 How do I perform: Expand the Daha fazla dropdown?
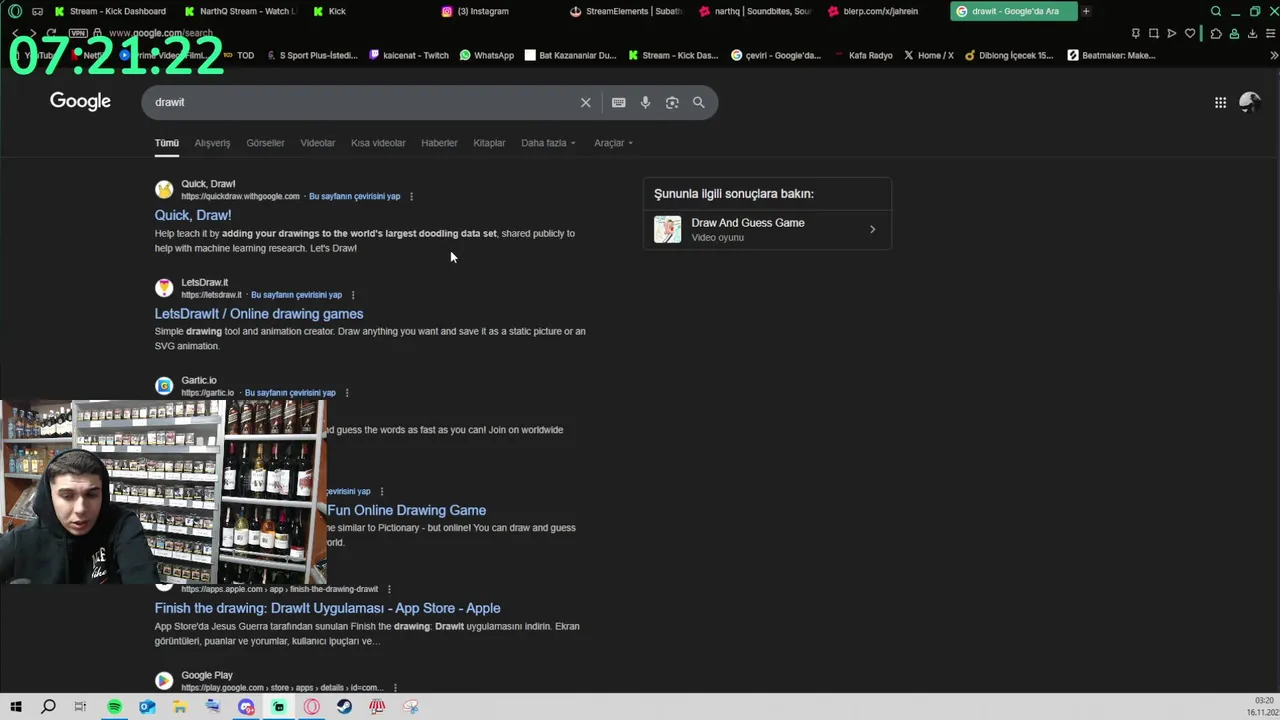(548, 143)
